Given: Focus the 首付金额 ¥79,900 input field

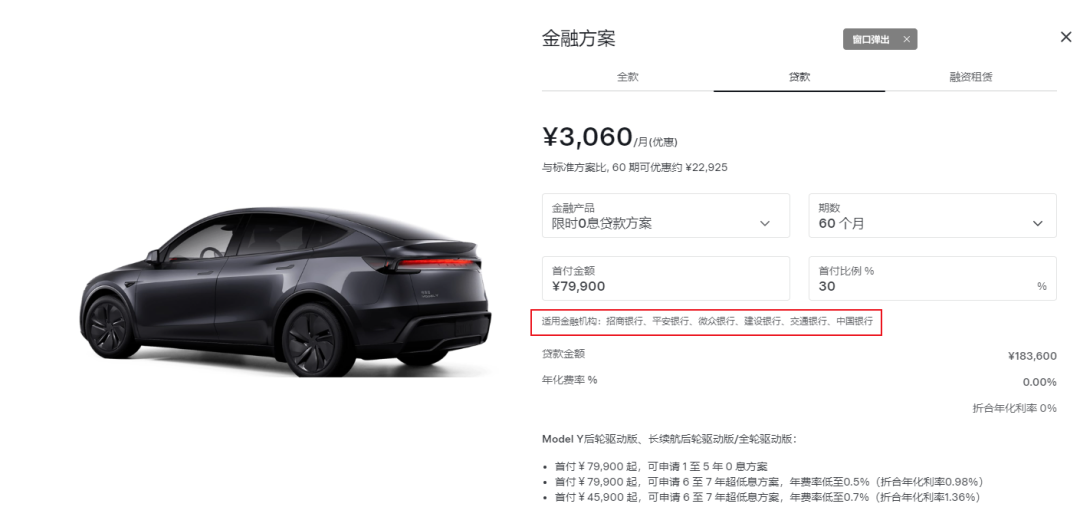Looking at the screenshot, I should pos(666,278).
